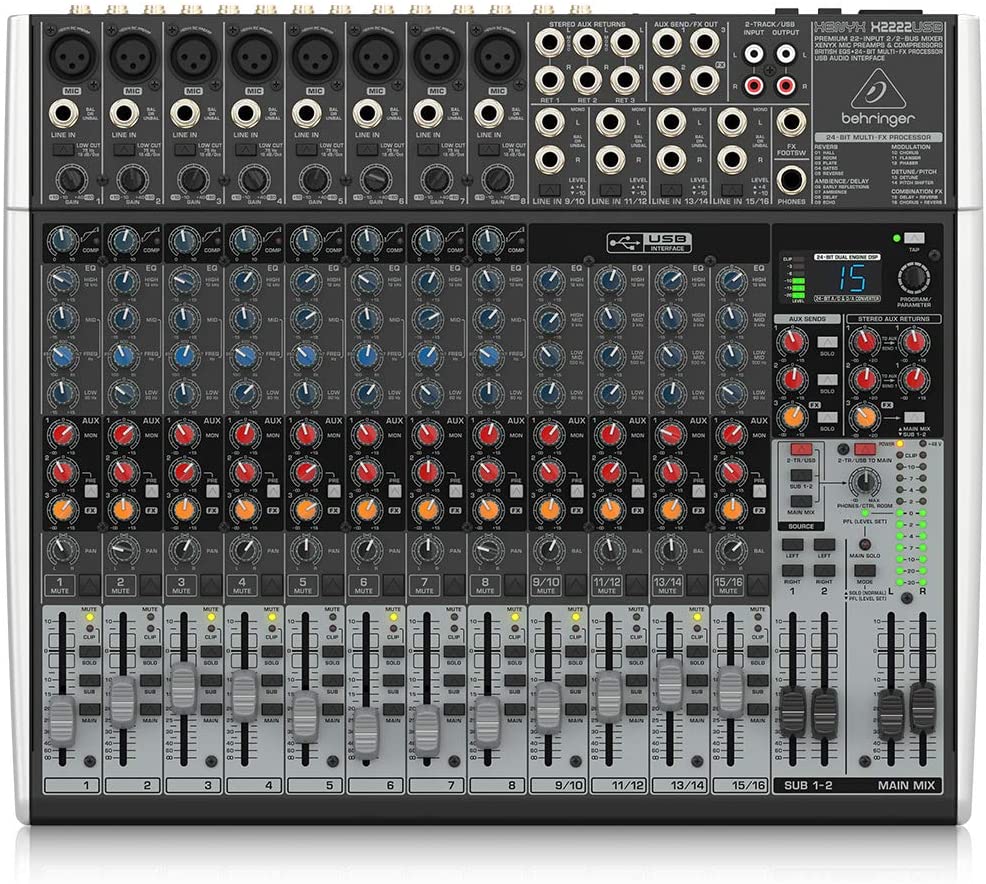Image resolution: width=986 pixels, height=884 pixels.
Task: Click the PHONES/CTRL ROOM level knob
Action: (x=865, y=482)
